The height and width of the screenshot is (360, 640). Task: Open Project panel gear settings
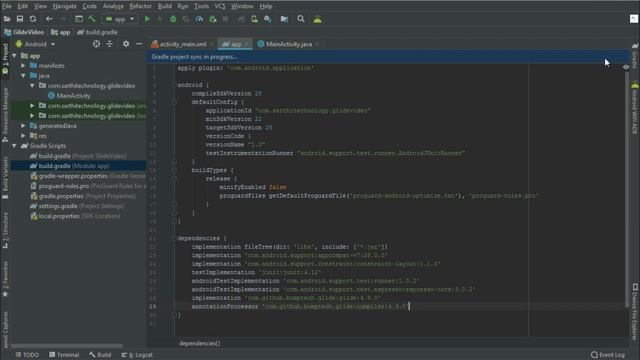(x=126, y=44)
